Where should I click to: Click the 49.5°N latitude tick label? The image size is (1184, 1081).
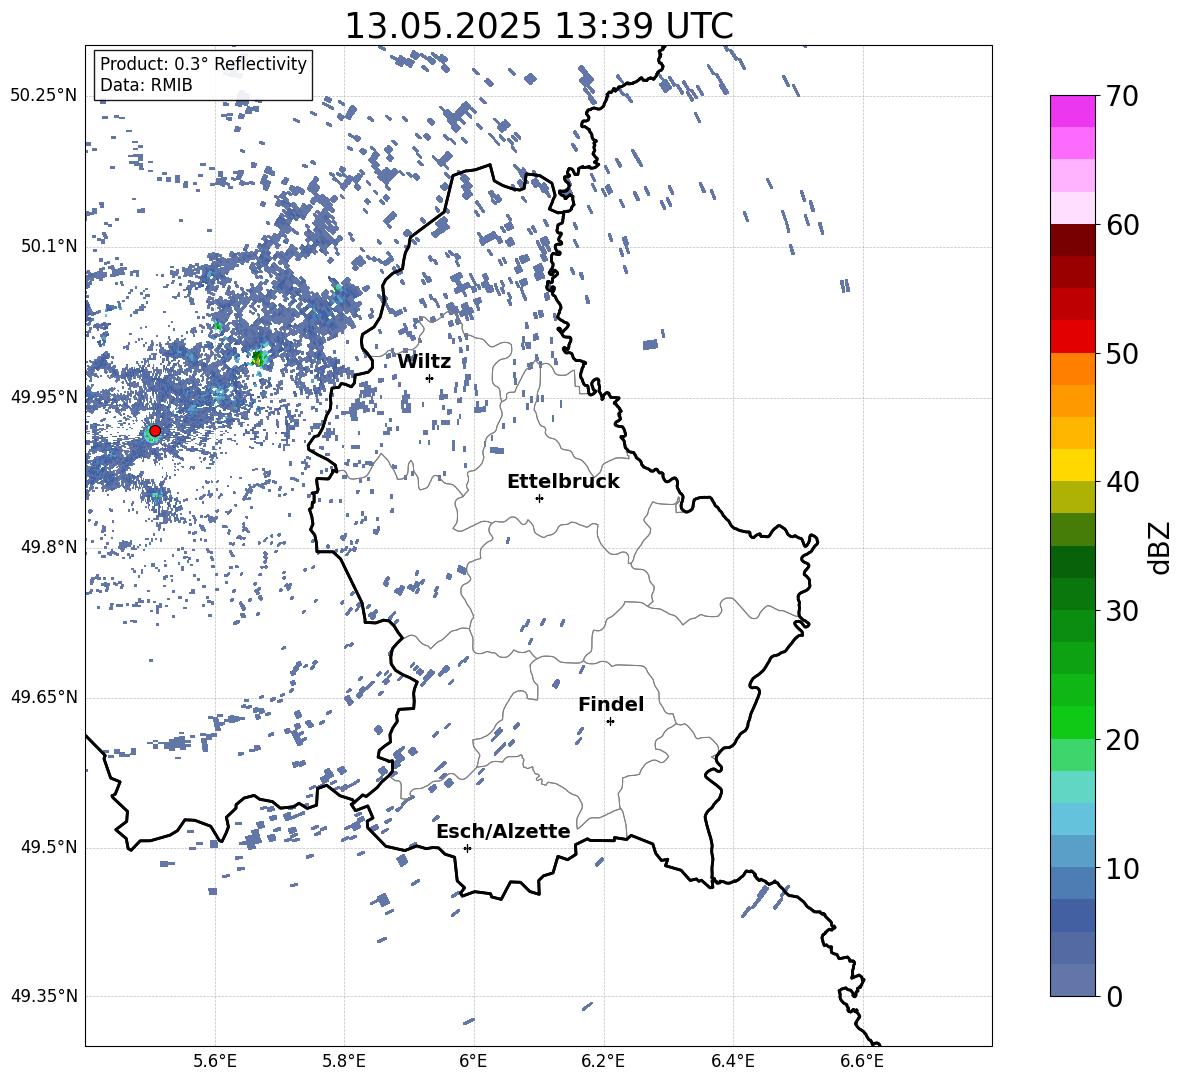(x=50, y=847)
